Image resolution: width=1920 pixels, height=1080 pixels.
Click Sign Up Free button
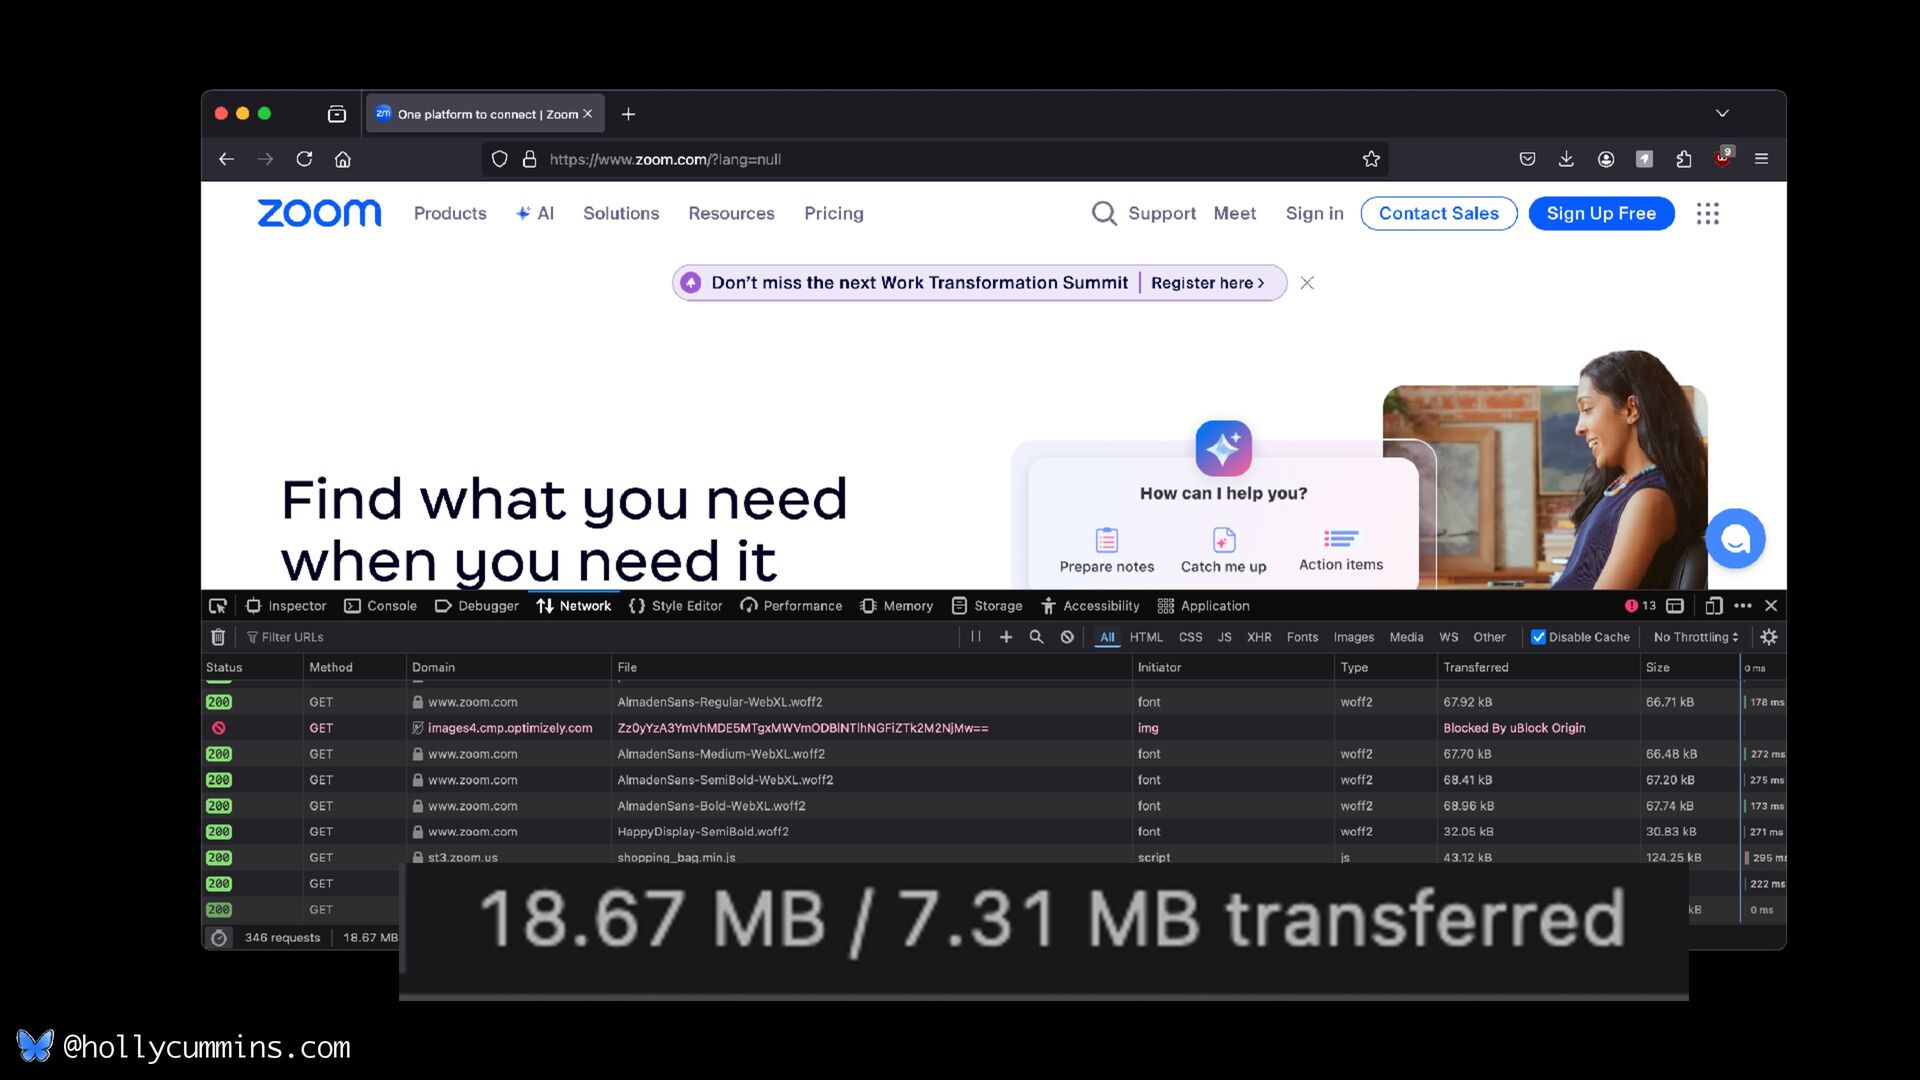[1601, 213]
